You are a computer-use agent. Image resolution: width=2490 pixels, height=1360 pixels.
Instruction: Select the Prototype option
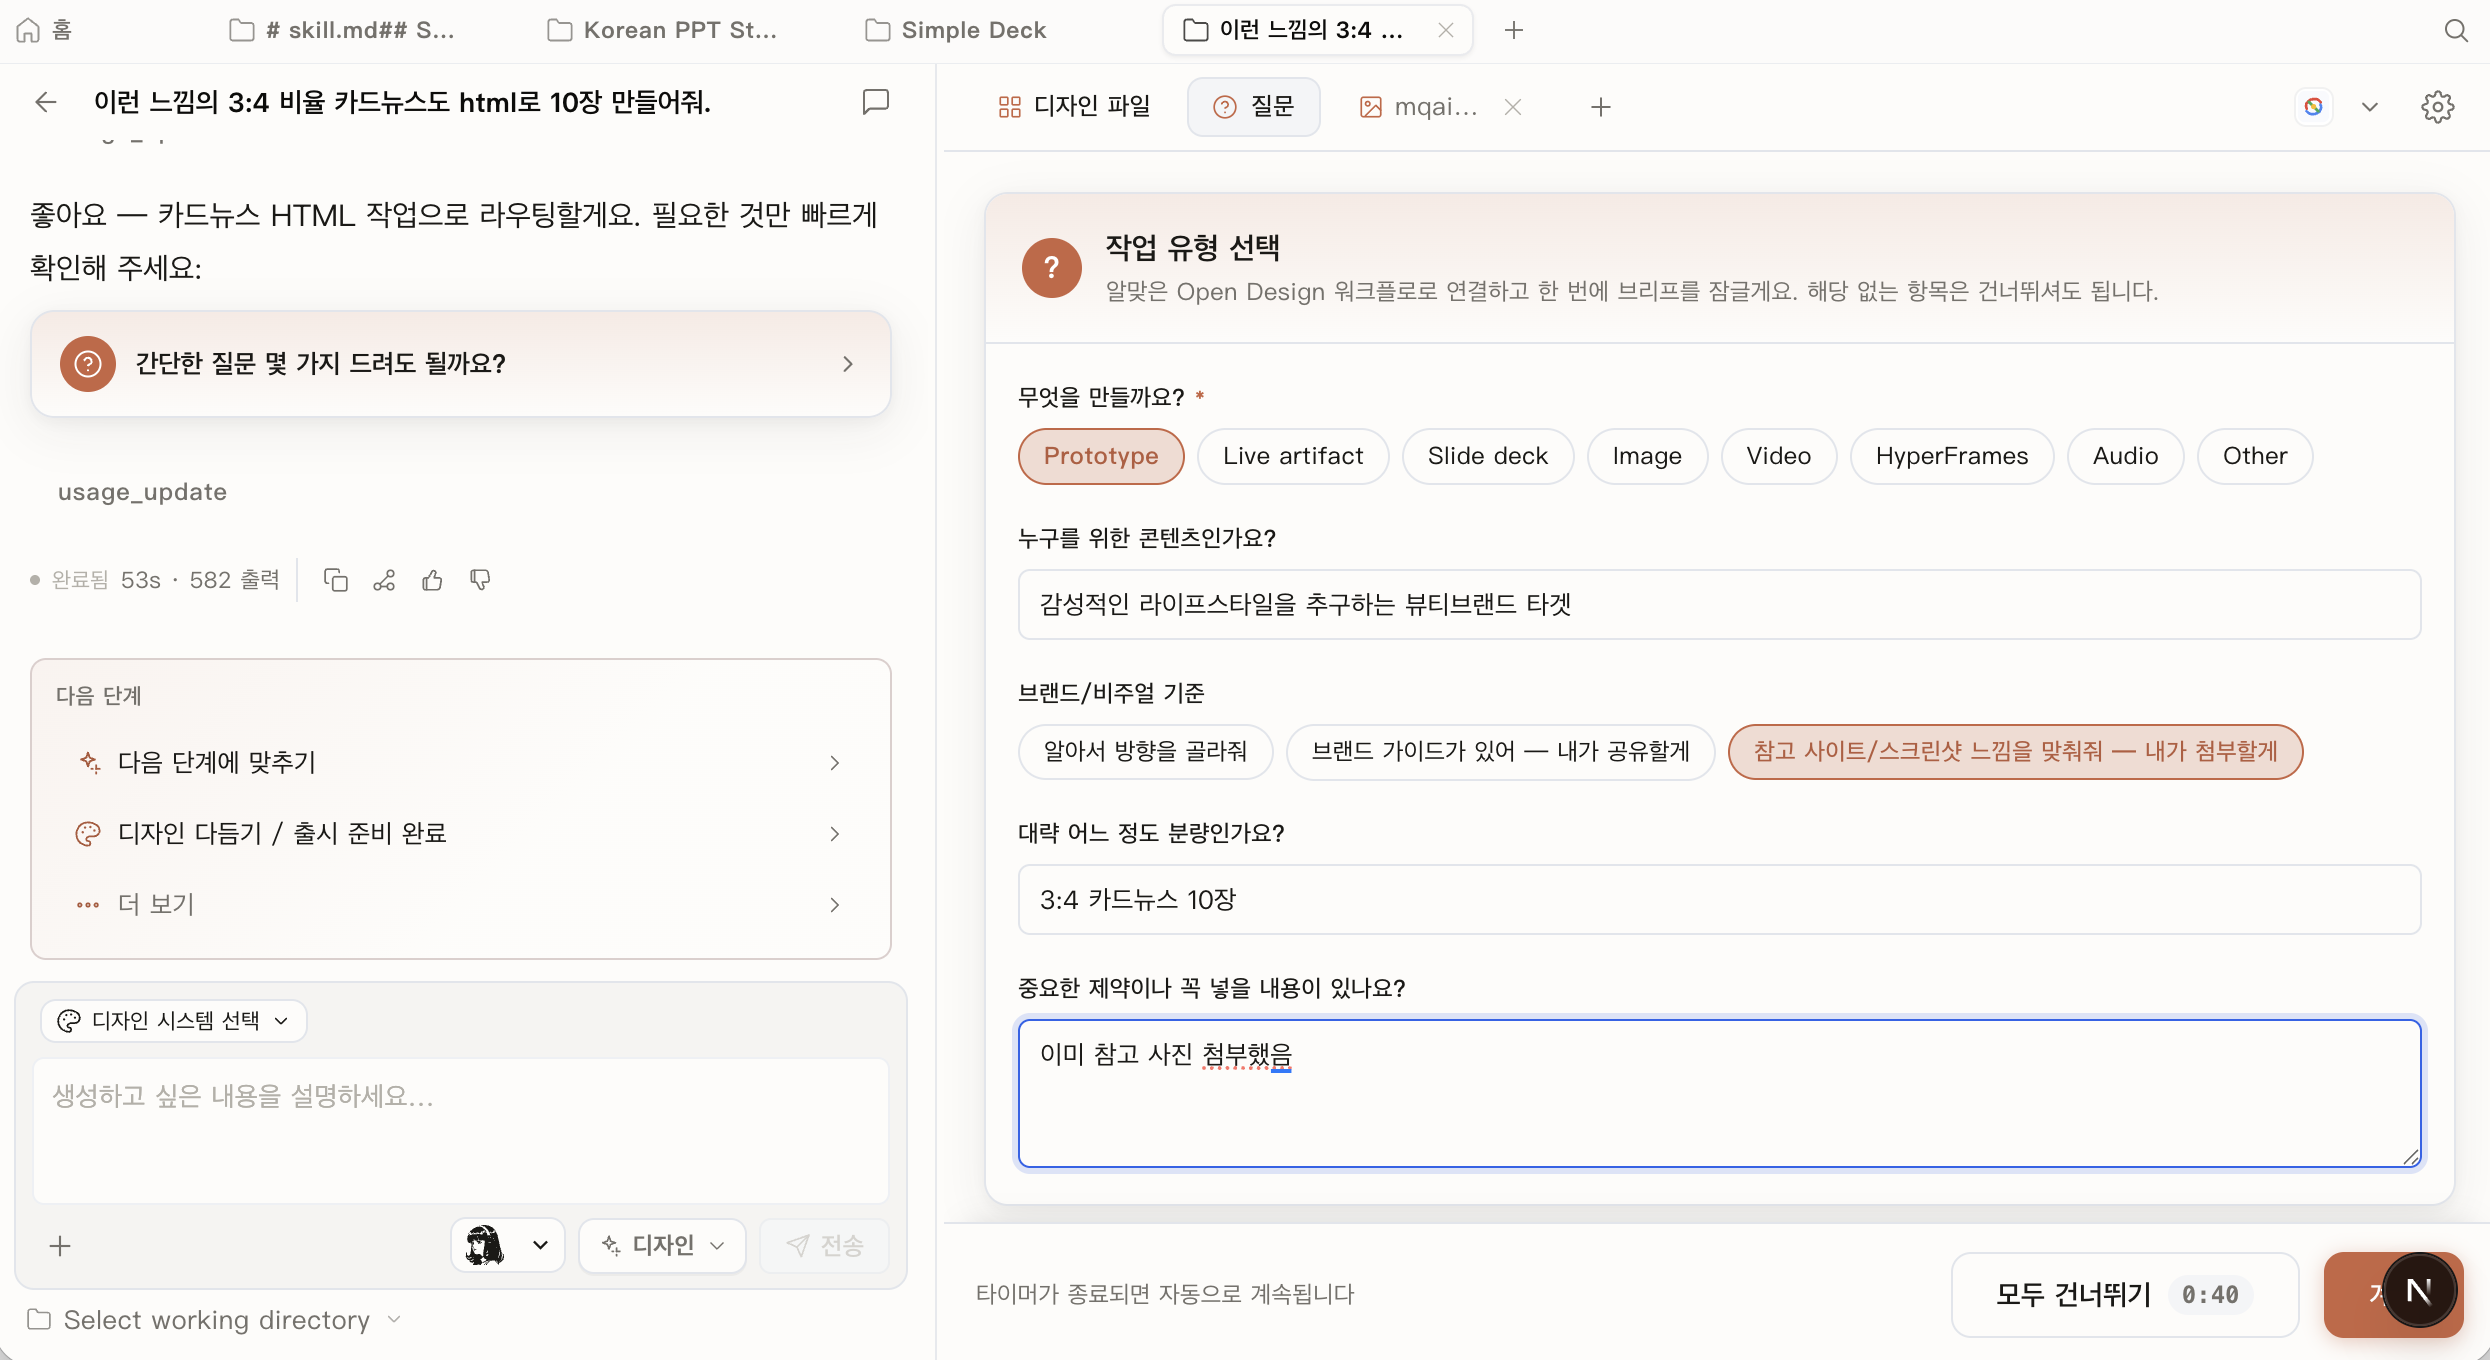coord(1101,456)
